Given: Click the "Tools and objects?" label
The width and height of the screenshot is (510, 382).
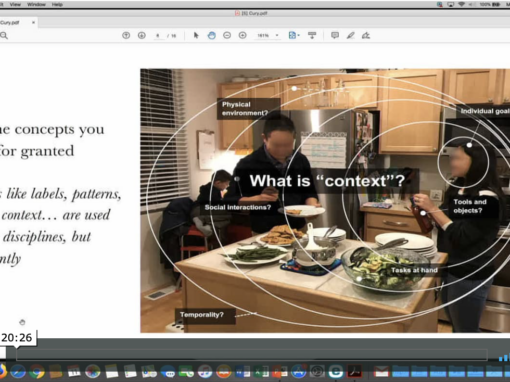Looking at the screenshot, I should pos(470,206).
